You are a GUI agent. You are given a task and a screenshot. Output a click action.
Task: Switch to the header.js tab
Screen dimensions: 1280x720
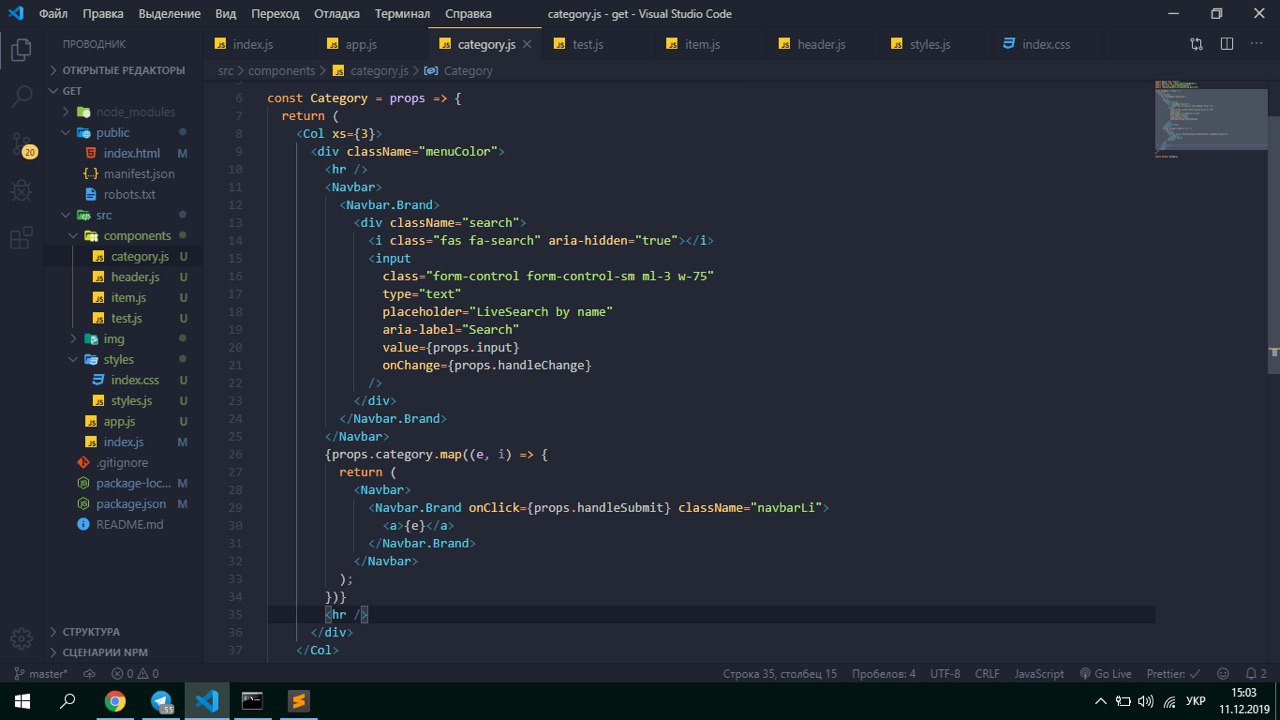pyautogui.click(x=820, y=45)
